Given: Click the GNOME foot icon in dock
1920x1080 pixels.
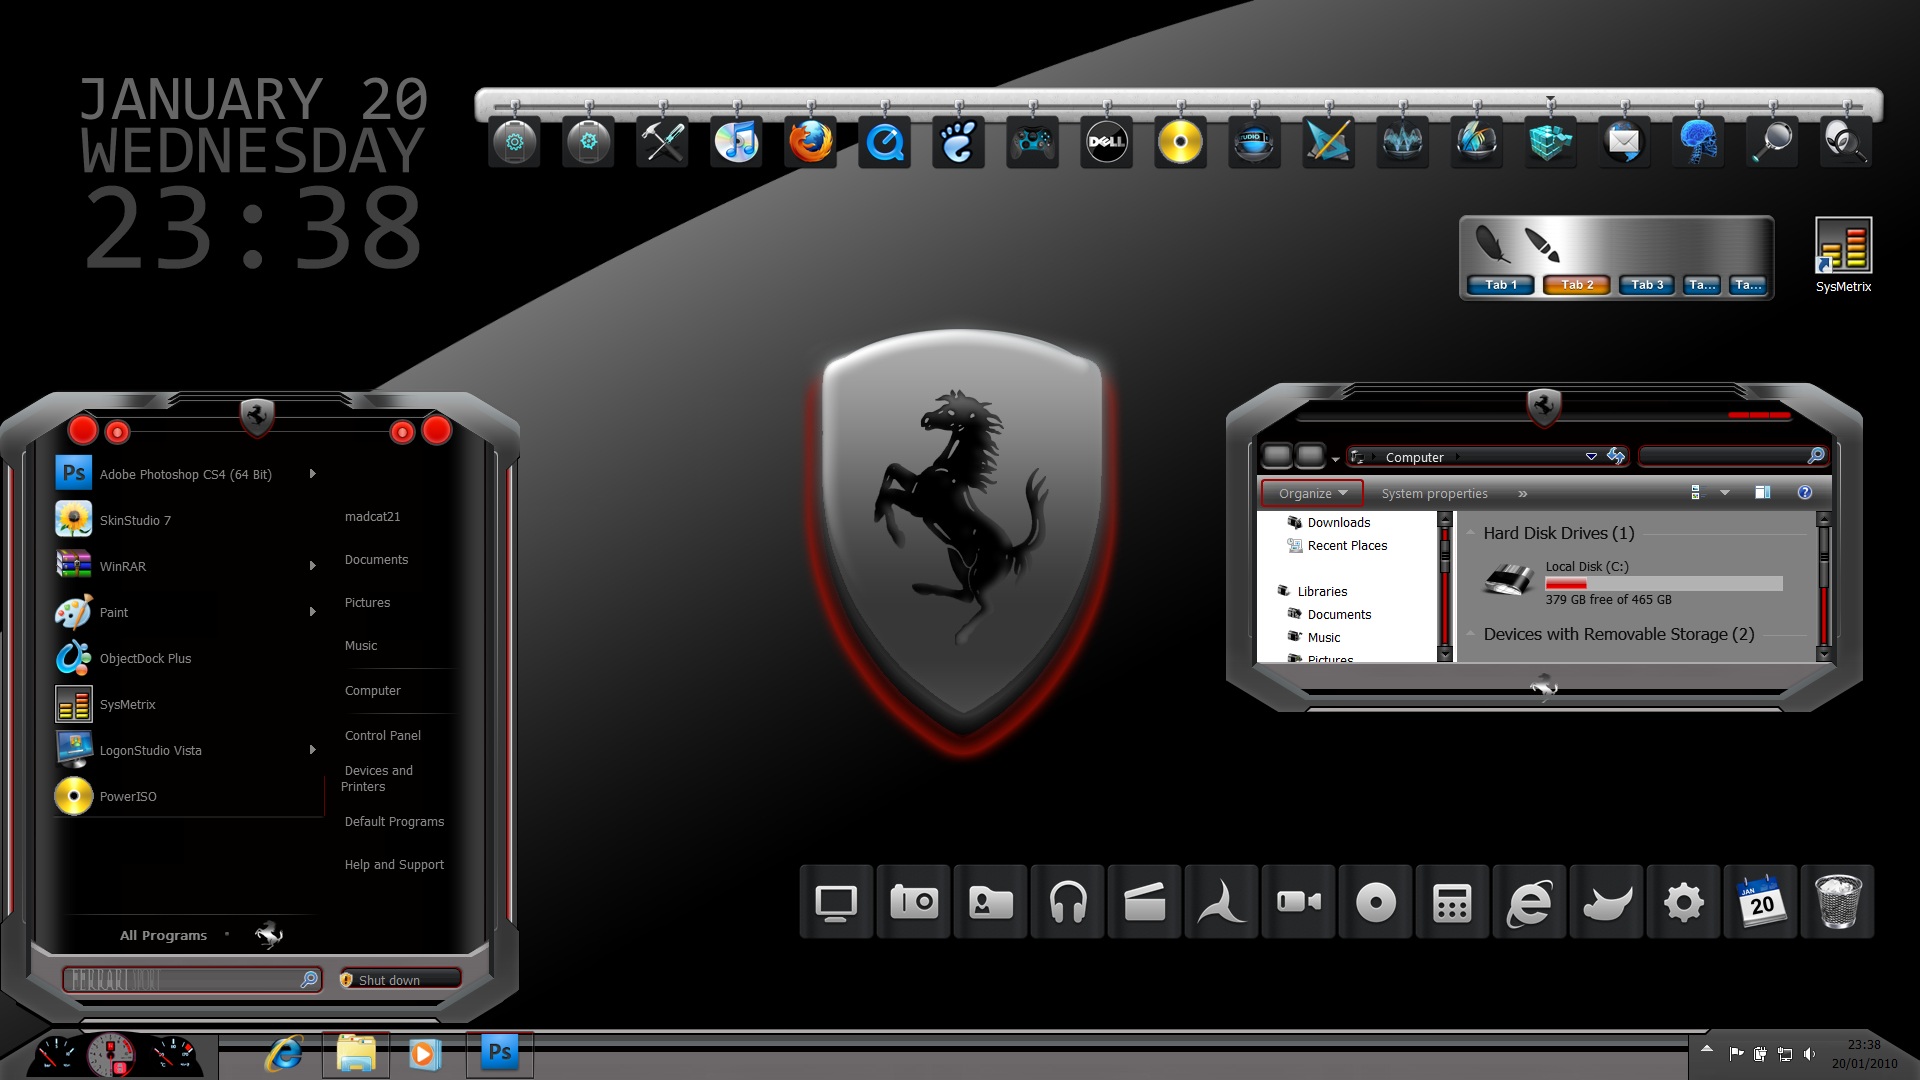Looking at the screenshot, I should (958, 142).
